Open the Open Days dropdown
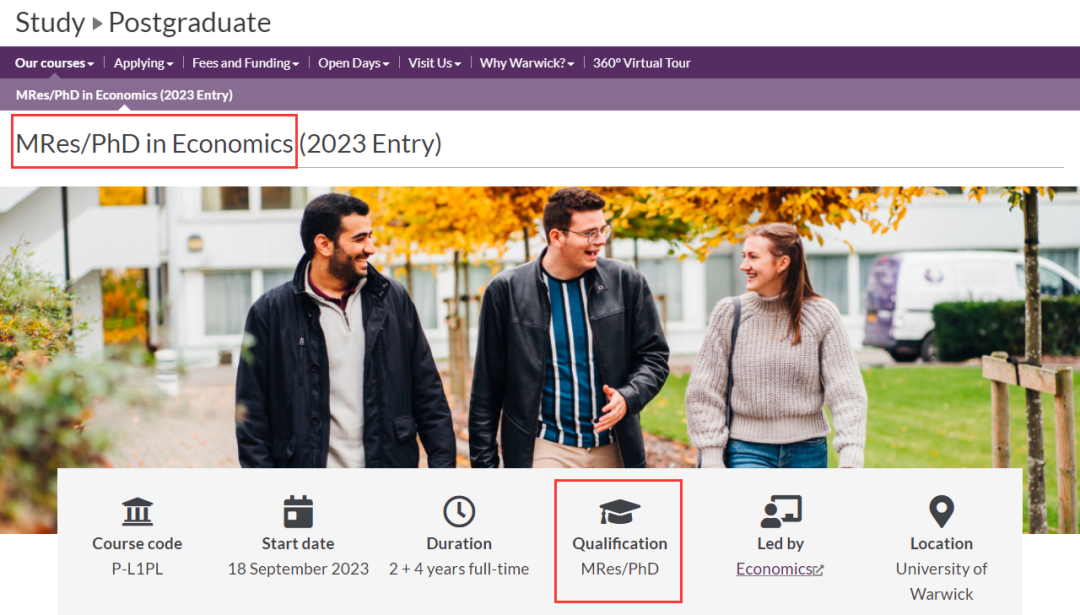 click(x=353, y=63)
